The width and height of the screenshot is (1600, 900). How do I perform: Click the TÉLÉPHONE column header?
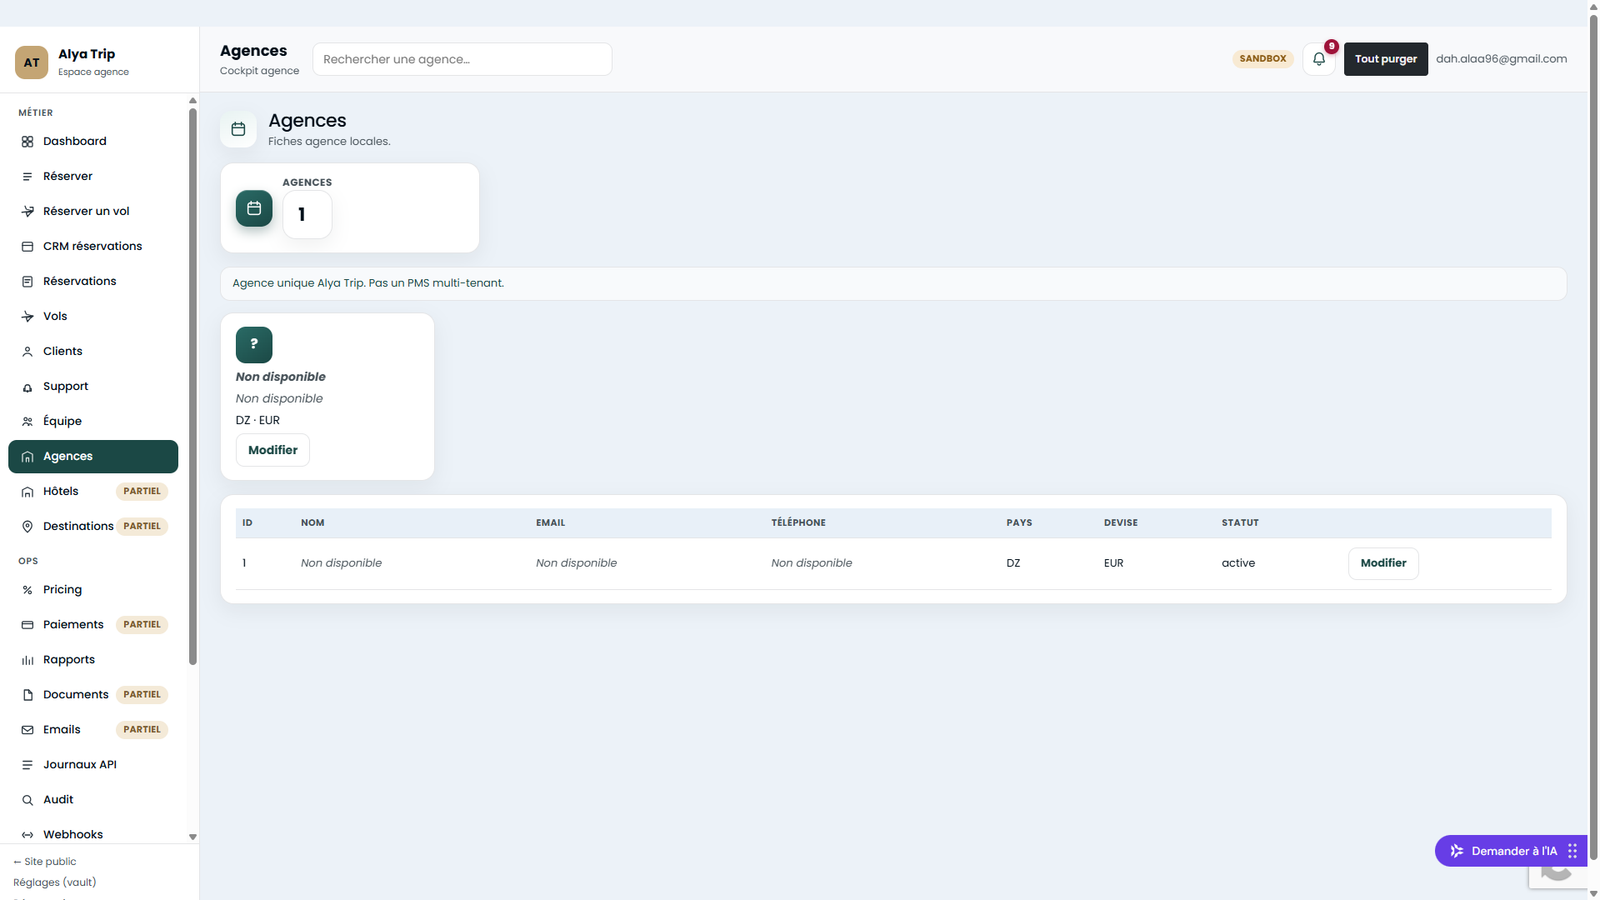pos(798,523)
